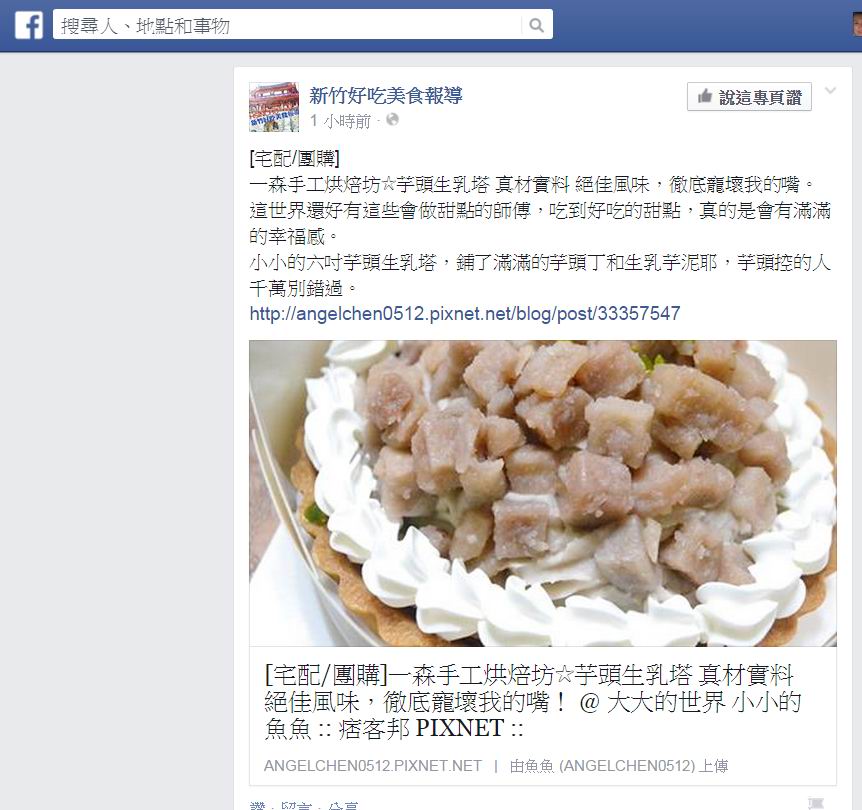Image resolution: width=862 pixels, height=810 pixels.
Task: Click the 1 小時前 timestamp link
Action: coord(341,120)
